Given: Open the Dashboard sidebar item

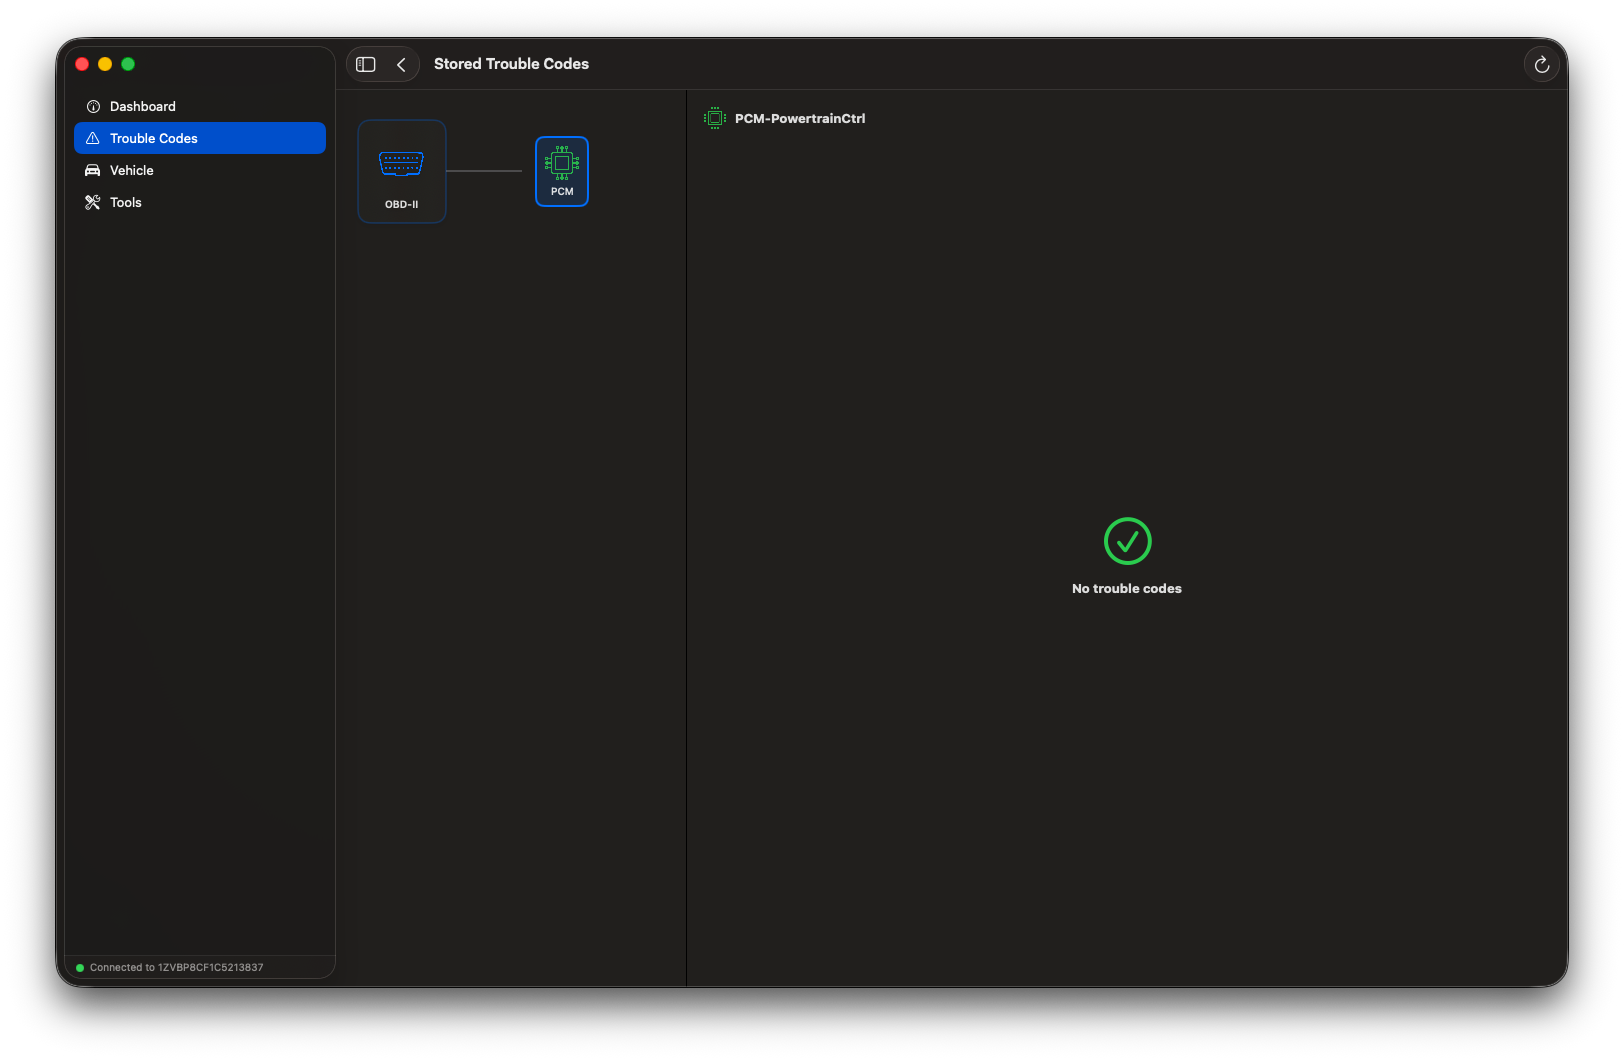Looking at the screenshot, I should pyautogui.click(x=200, y=106).
